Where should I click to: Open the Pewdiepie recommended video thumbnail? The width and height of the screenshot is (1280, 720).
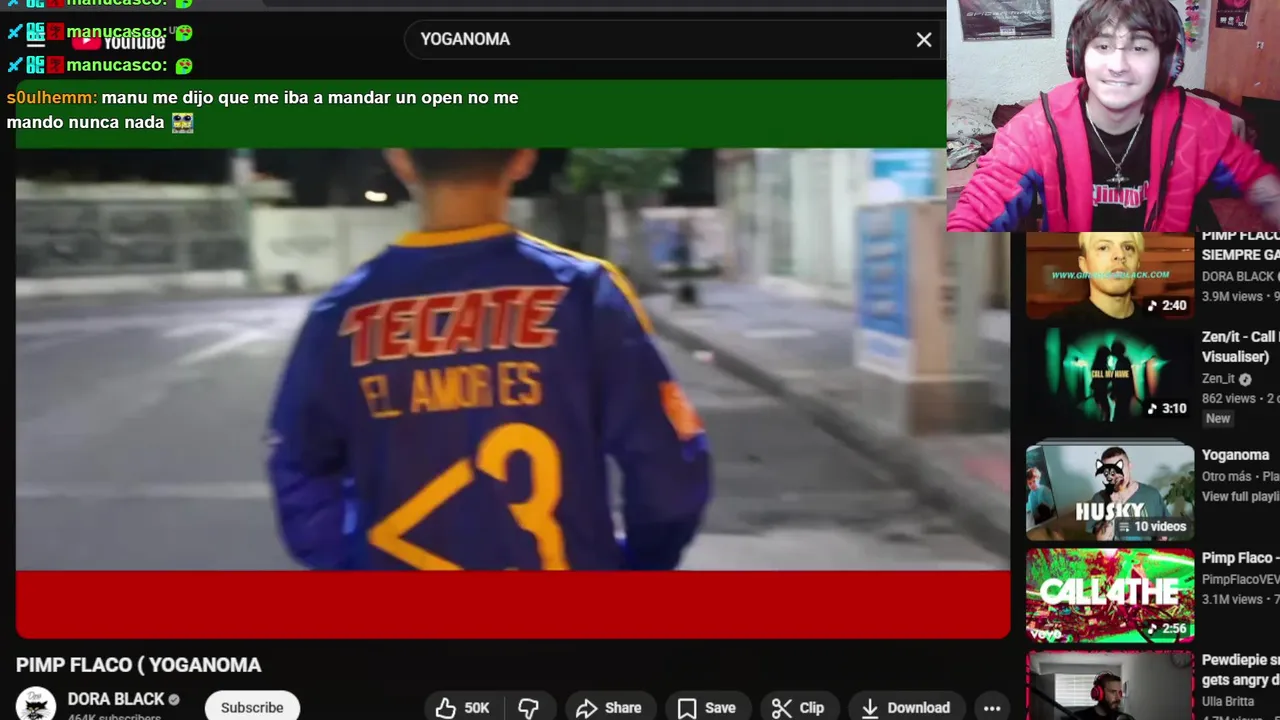click(x=1110, y=686)
